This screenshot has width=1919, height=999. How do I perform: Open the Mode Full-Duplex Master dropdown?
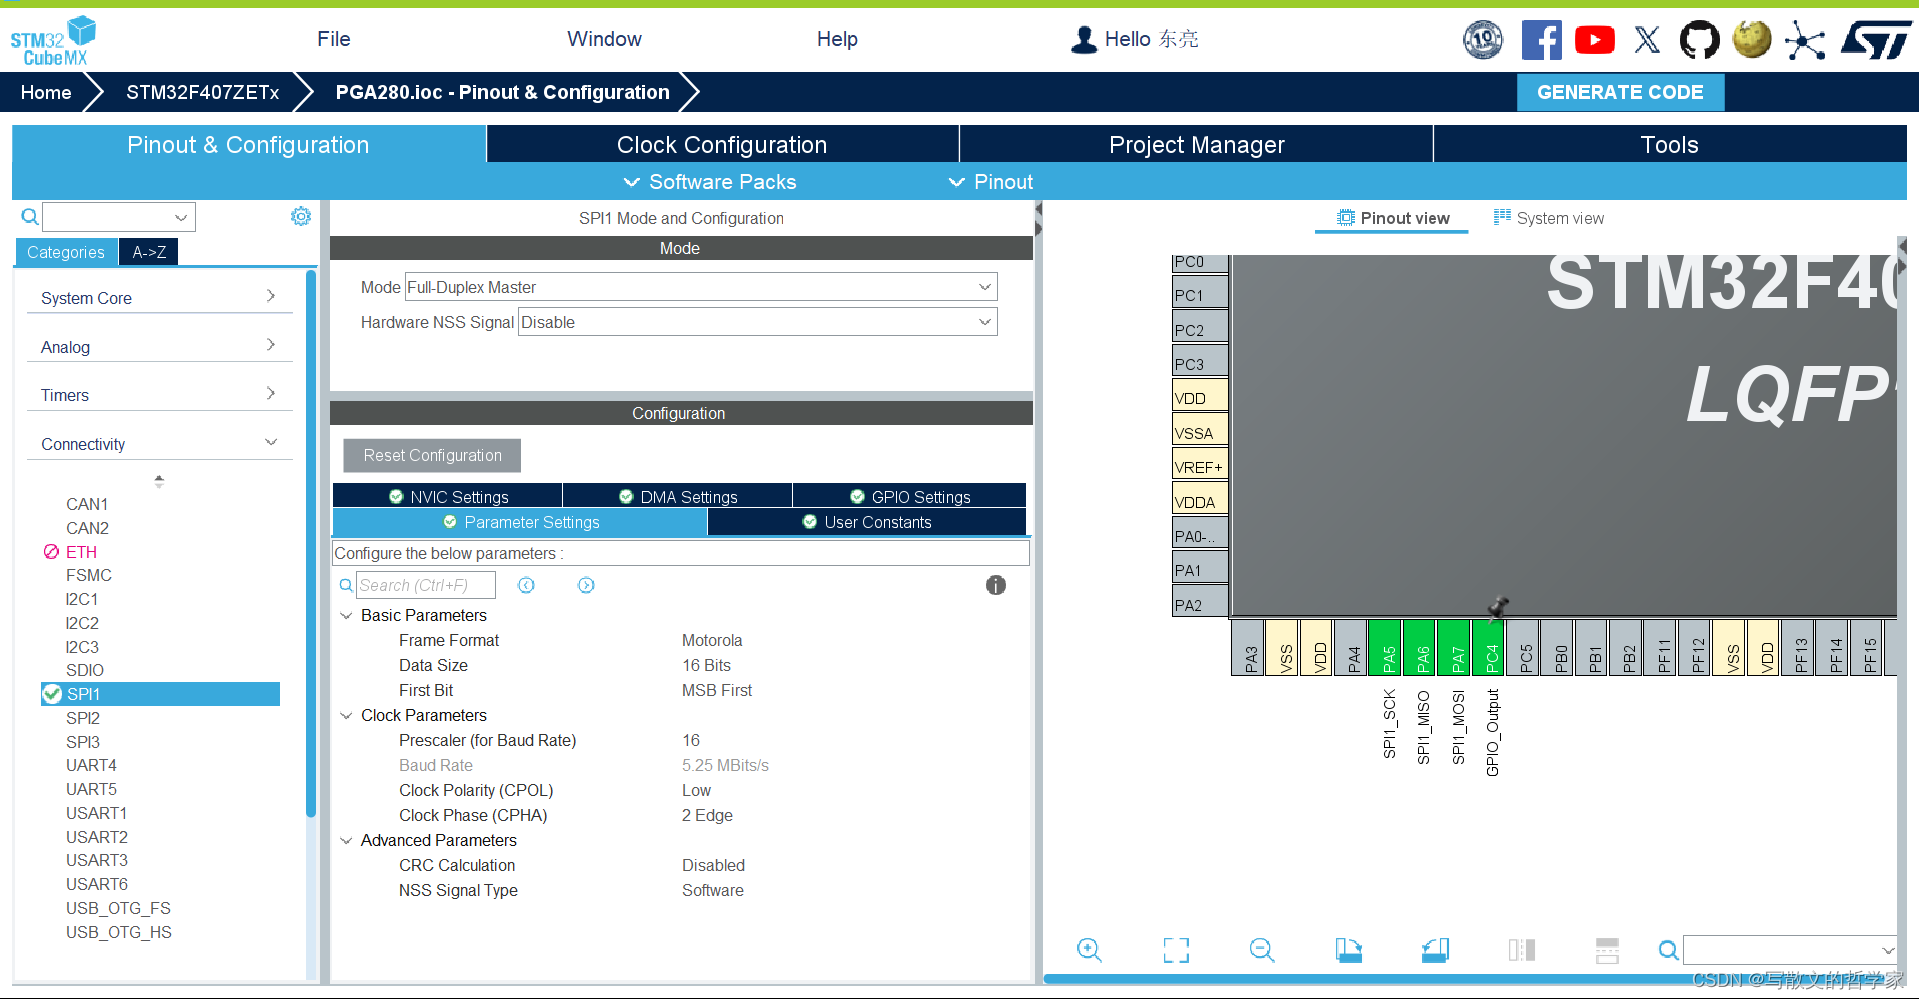tap(701, 287)
